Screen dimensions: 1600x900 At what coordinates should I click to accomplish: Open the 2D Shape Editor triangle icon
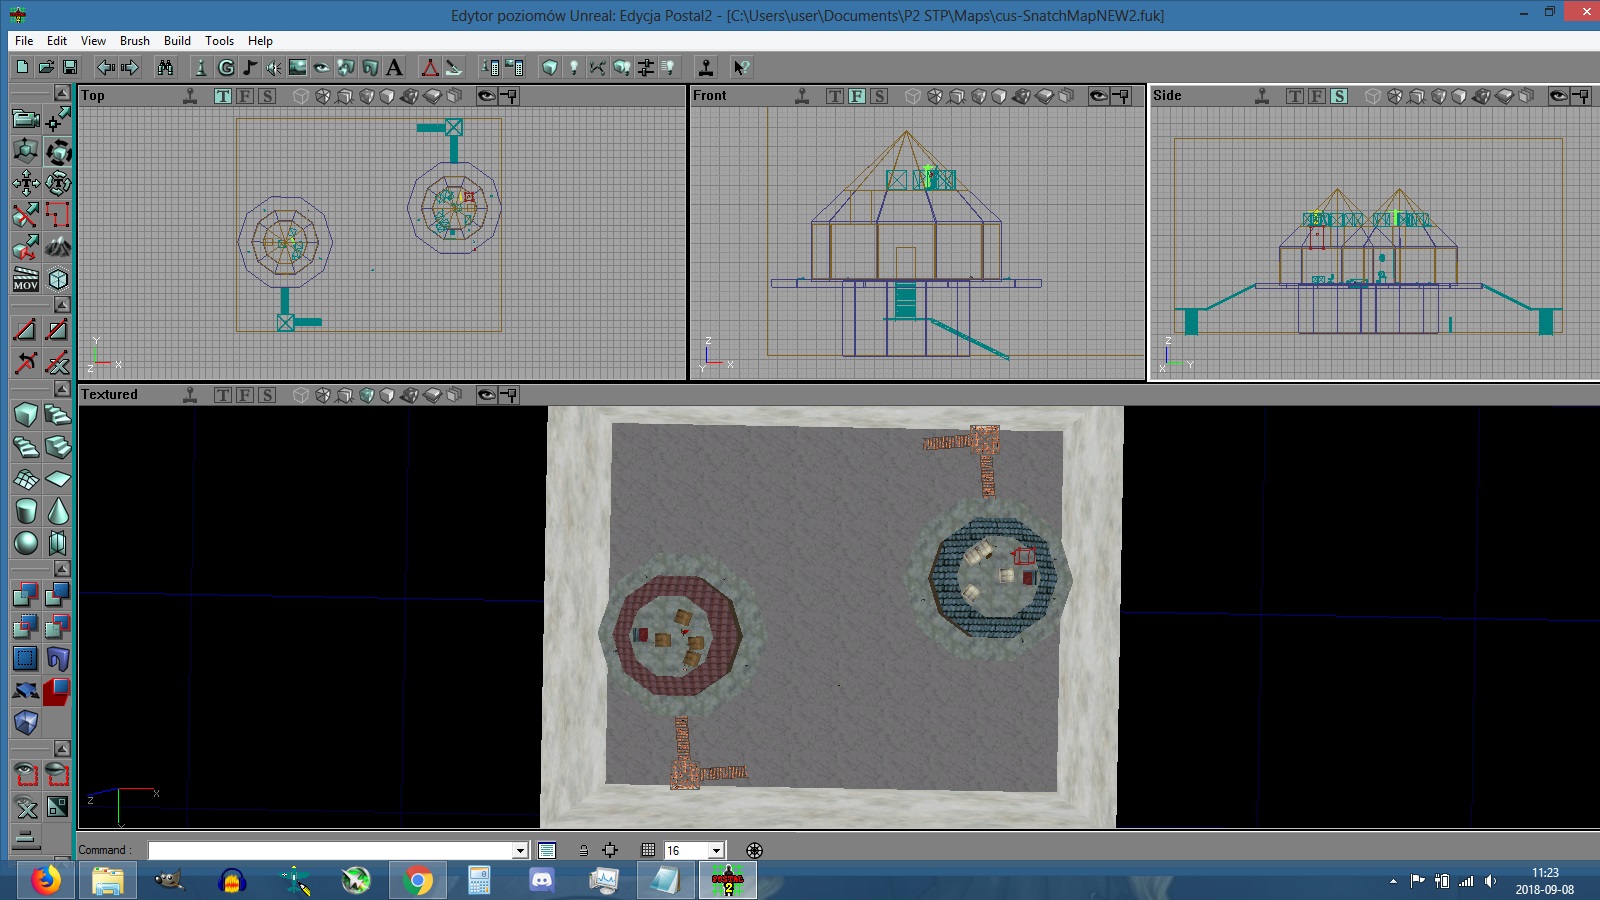click(x=430, y=67)
